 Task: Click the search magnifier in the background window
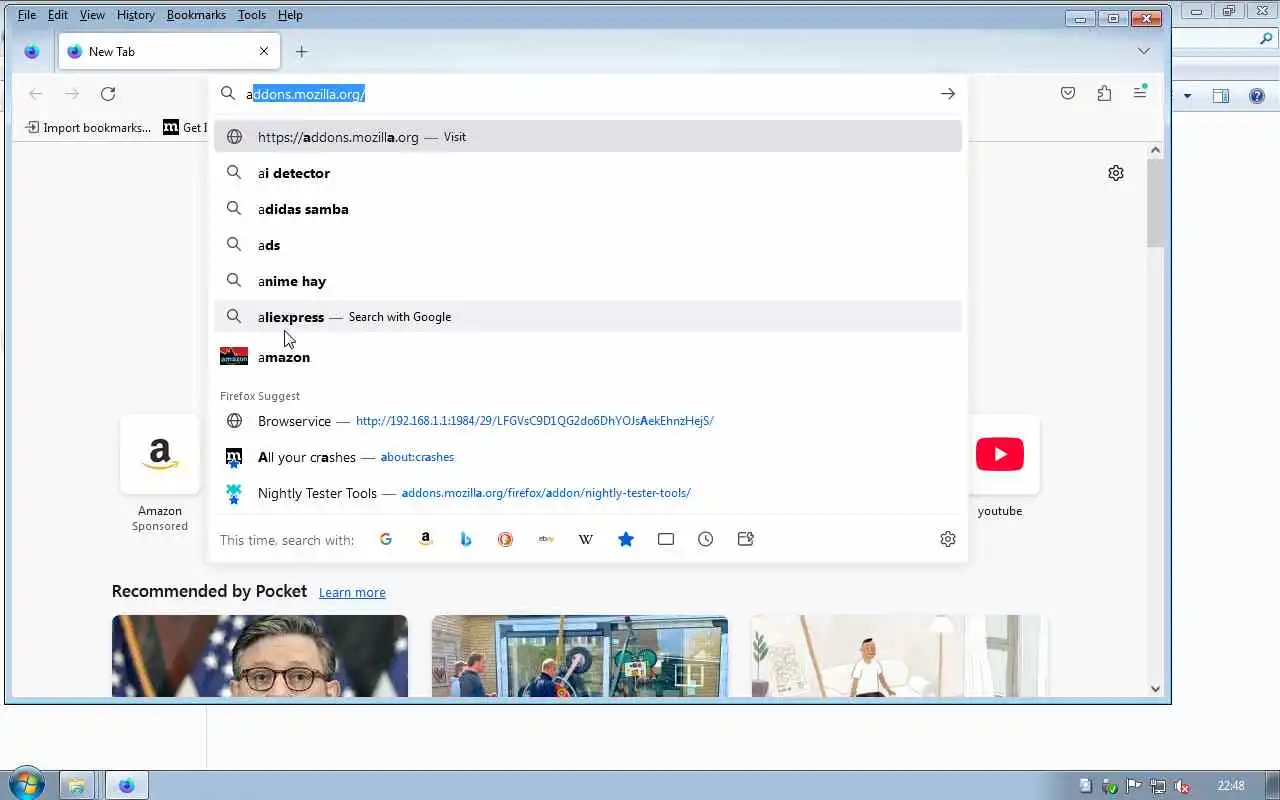pos(1266,39)
